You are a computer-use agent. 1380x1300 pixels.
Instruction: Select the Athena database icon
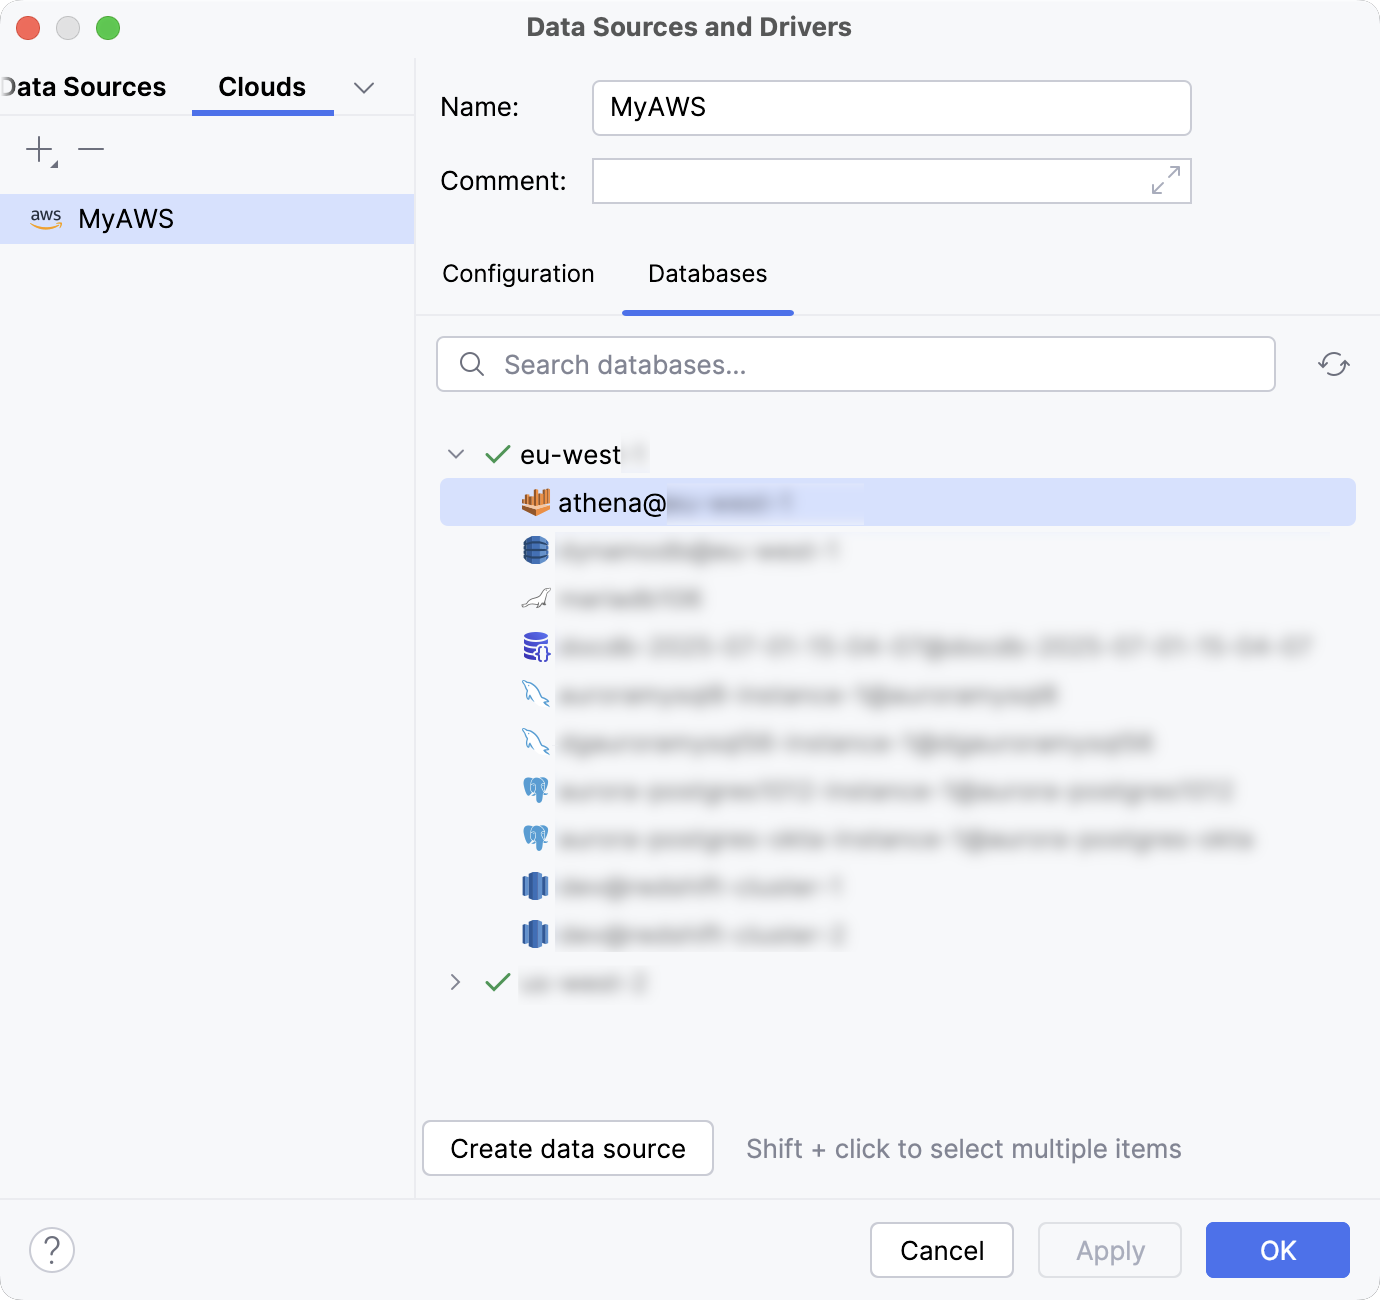536,502
